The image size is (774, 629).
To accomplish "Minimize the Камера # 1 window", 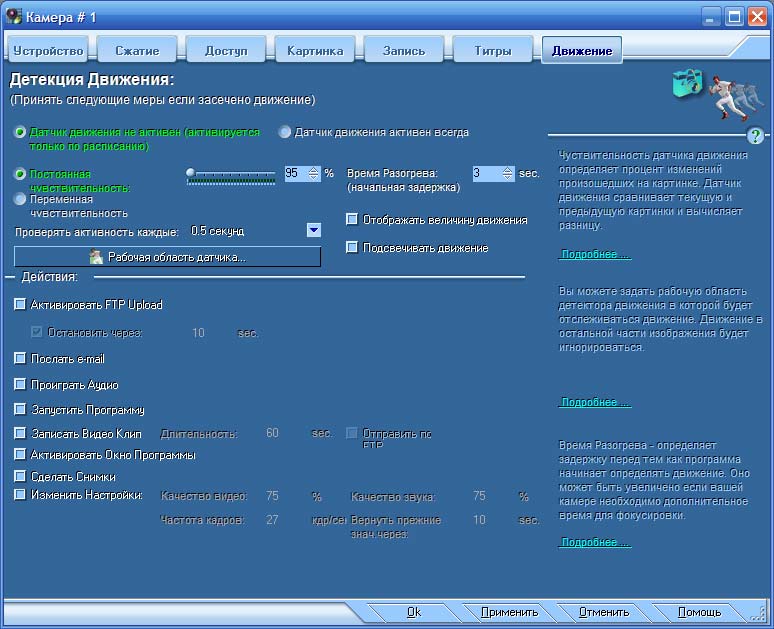I will pyautogui.click(x=710, y=17).
